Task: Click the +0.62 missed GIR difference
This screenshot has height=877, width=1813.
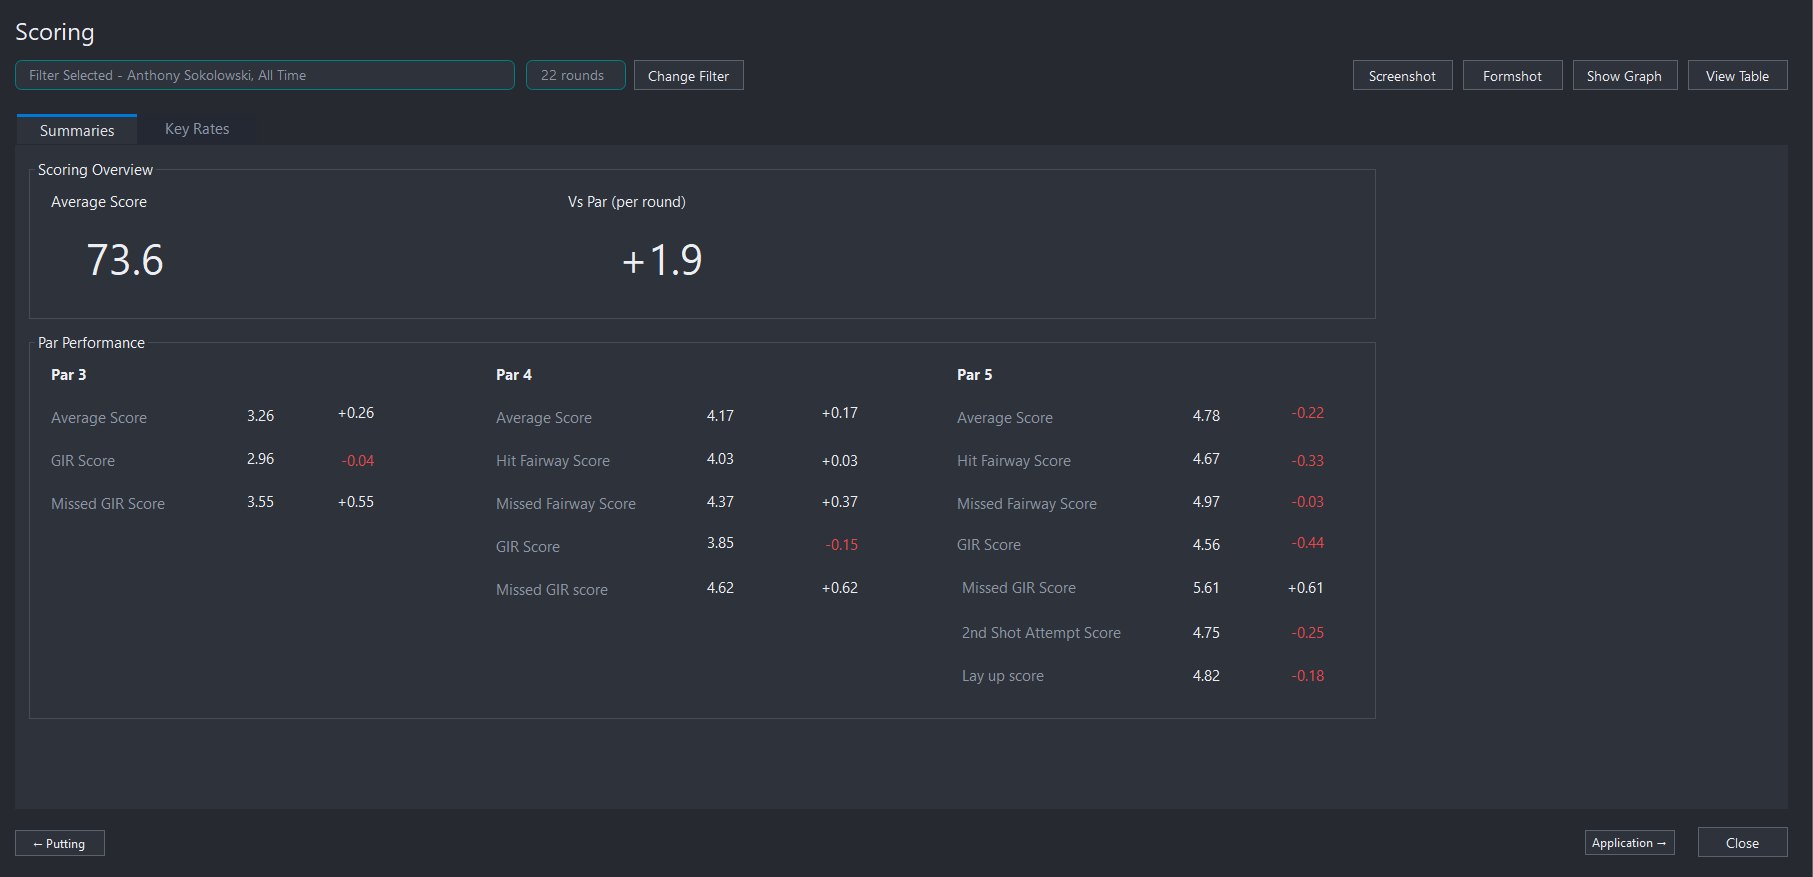Action: click(x=840, y=588)
